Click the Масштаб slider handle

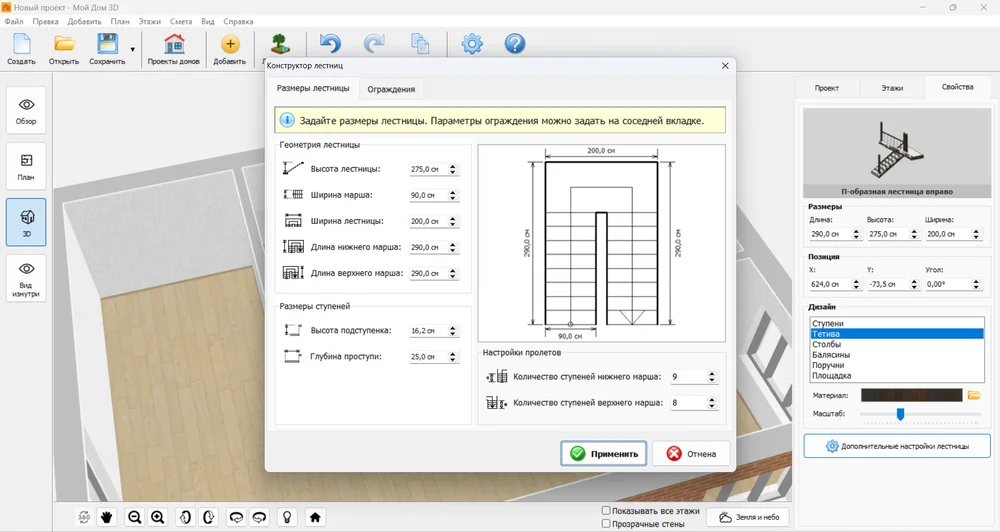coord(900,415)
